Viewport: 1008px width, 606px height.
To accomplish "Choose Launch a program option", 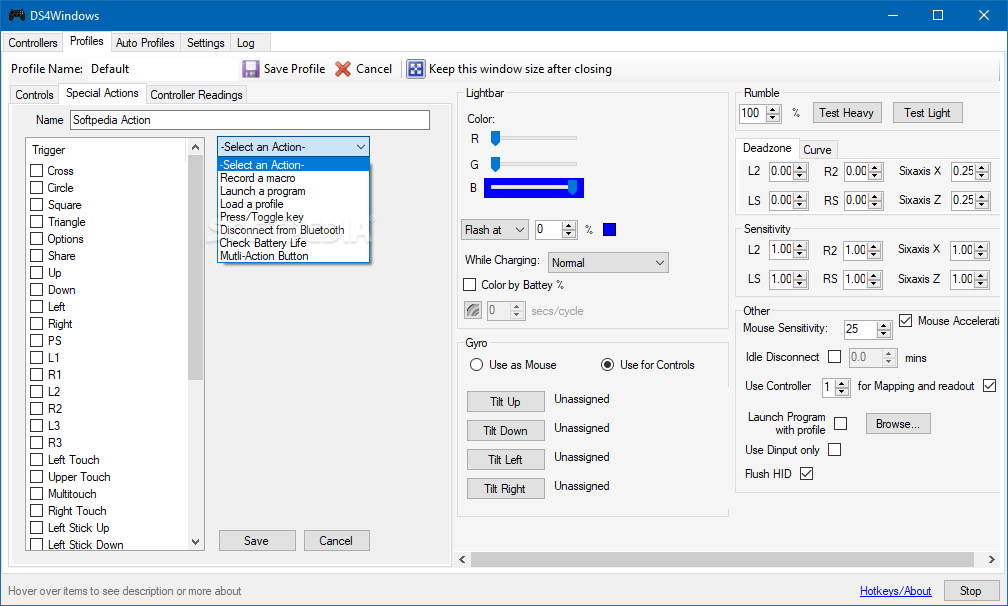I will coord(293,191).
